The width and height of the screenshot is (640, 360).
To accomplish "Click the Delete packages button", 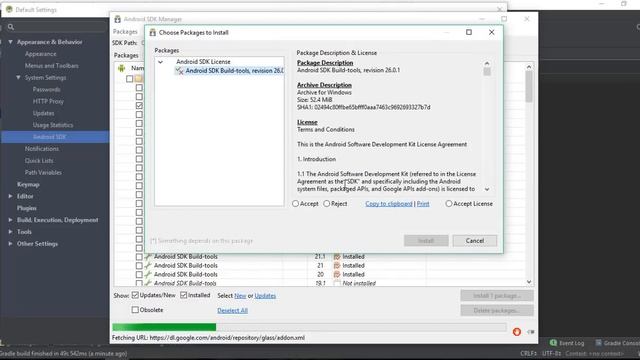I will point(497,311).
